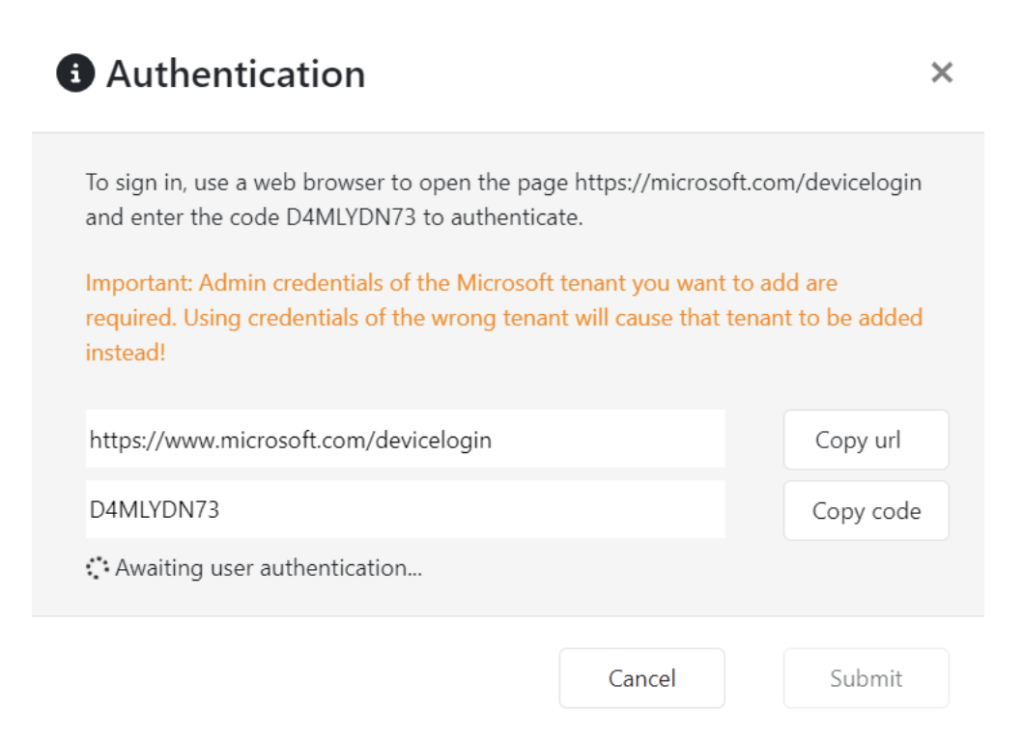The width and height of the screenshot is (1024, 742).
Task: Cancel the authentication dialog
Action: click(641, 678)
